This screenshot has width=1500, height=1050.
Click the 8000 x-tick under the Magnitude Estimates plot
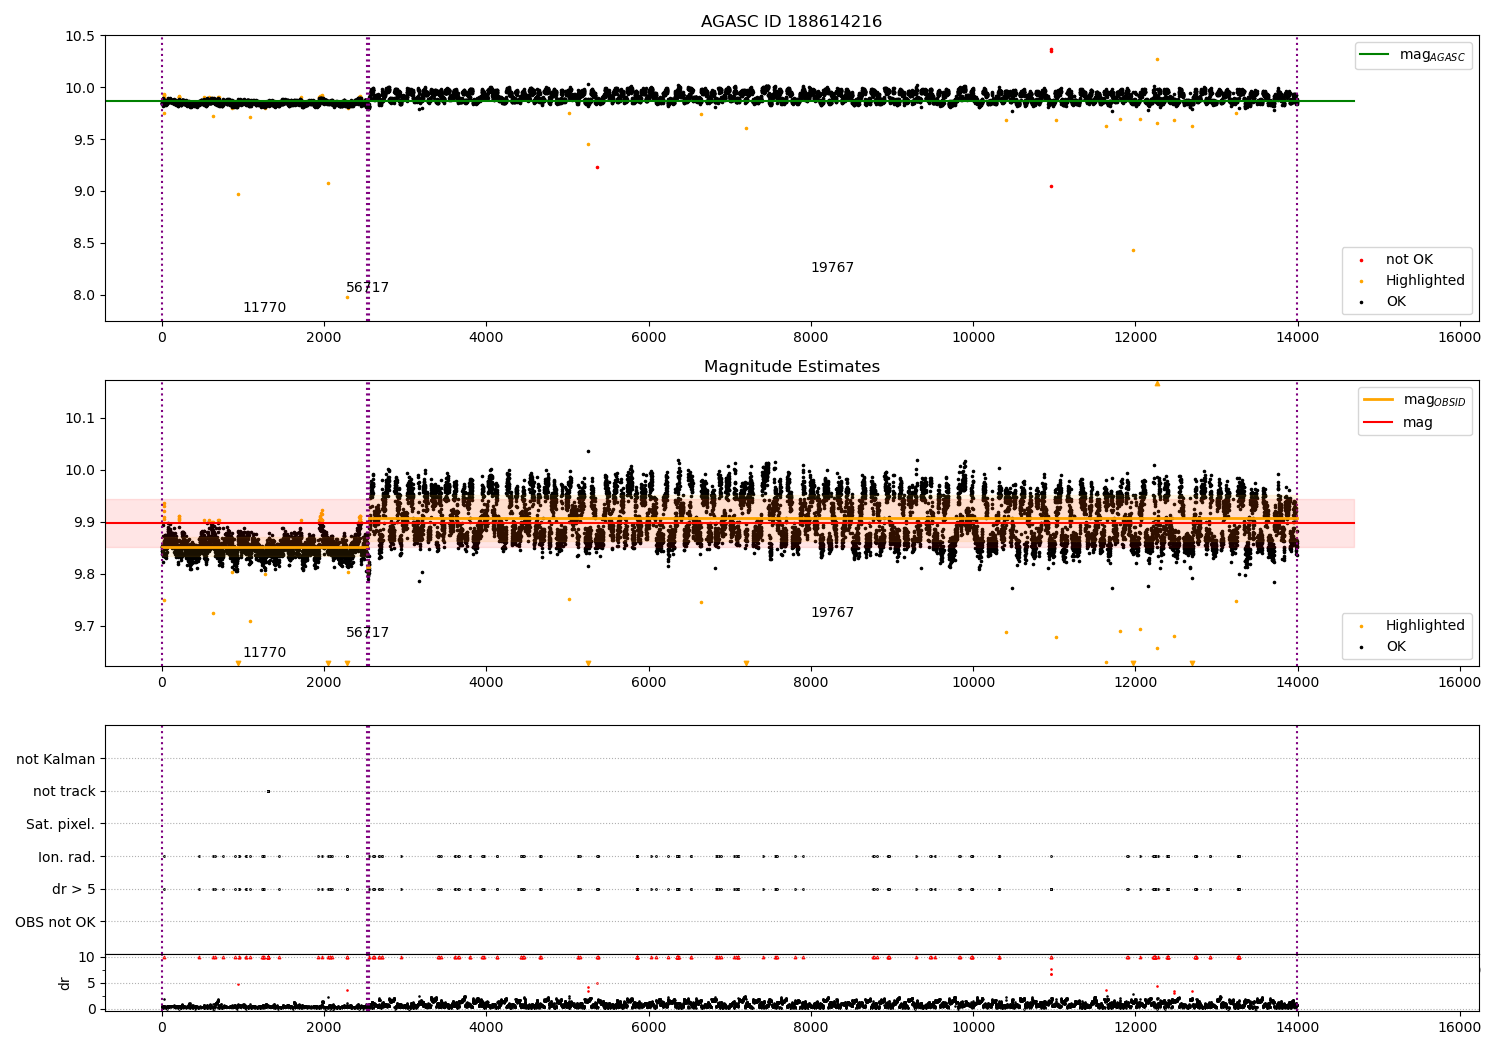click(x=811, y=683)
